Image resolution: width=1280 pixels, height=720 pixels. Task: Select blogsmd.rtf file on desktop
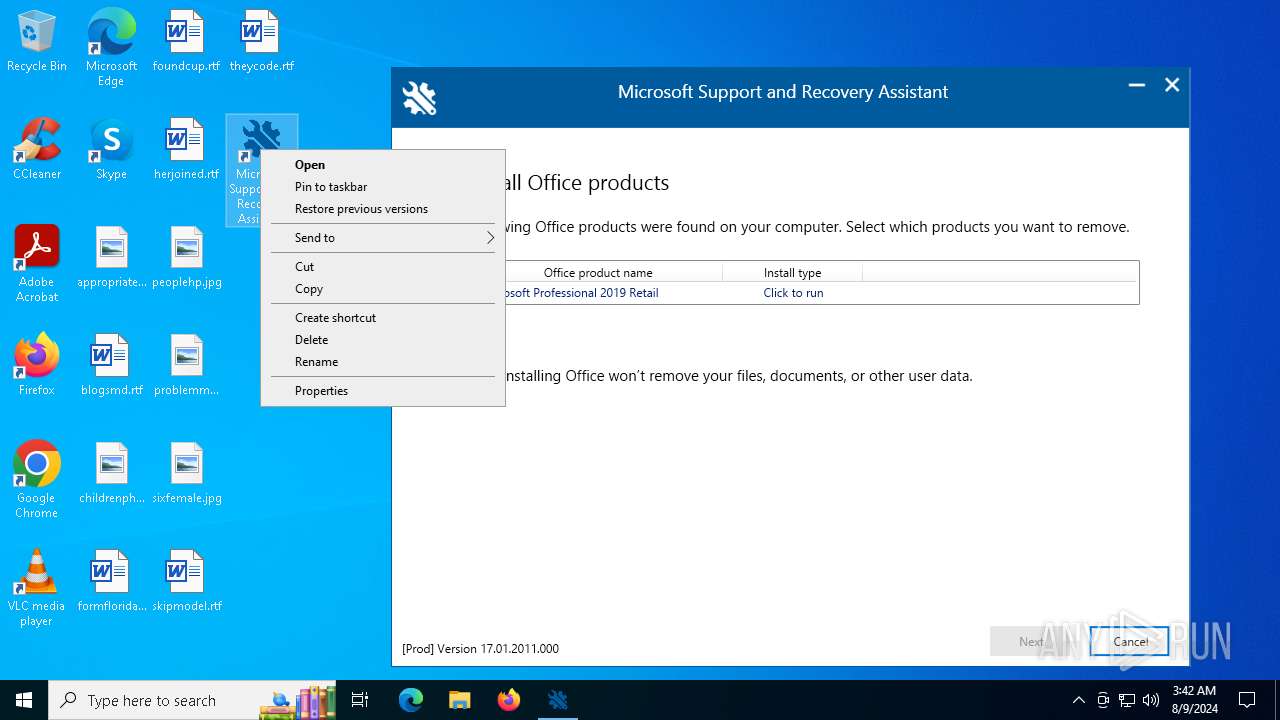(x=111, y=366)
